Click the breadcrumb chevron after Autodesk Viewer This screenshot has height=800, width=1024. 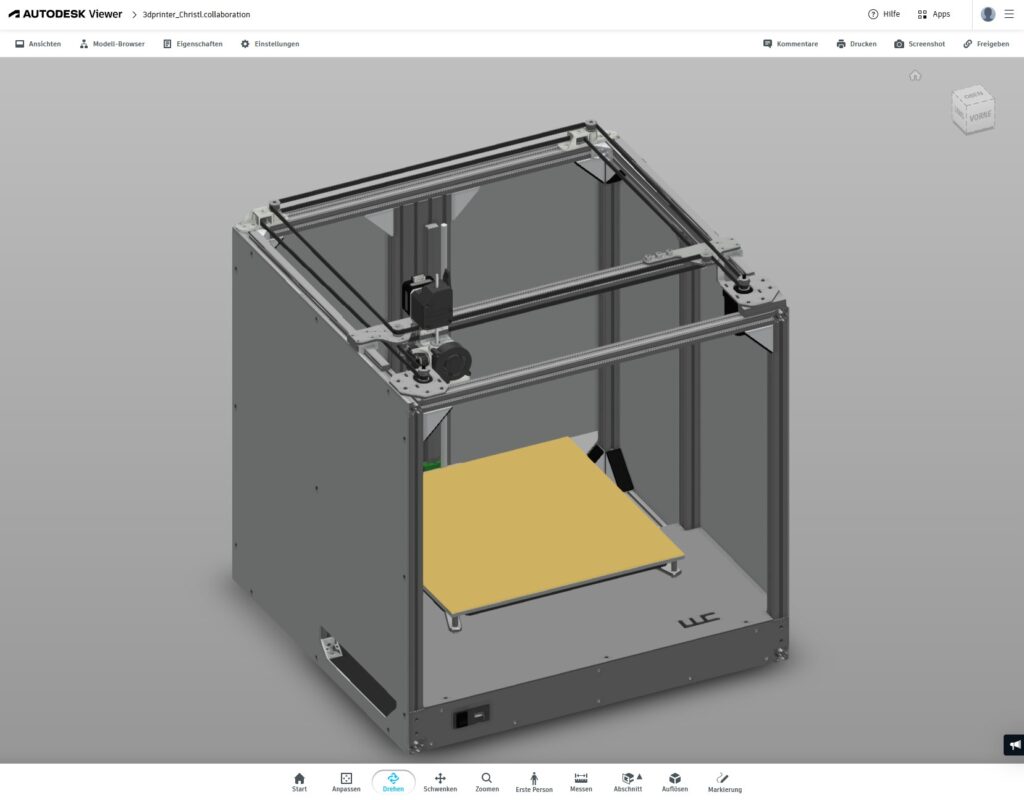click(134, 14)
